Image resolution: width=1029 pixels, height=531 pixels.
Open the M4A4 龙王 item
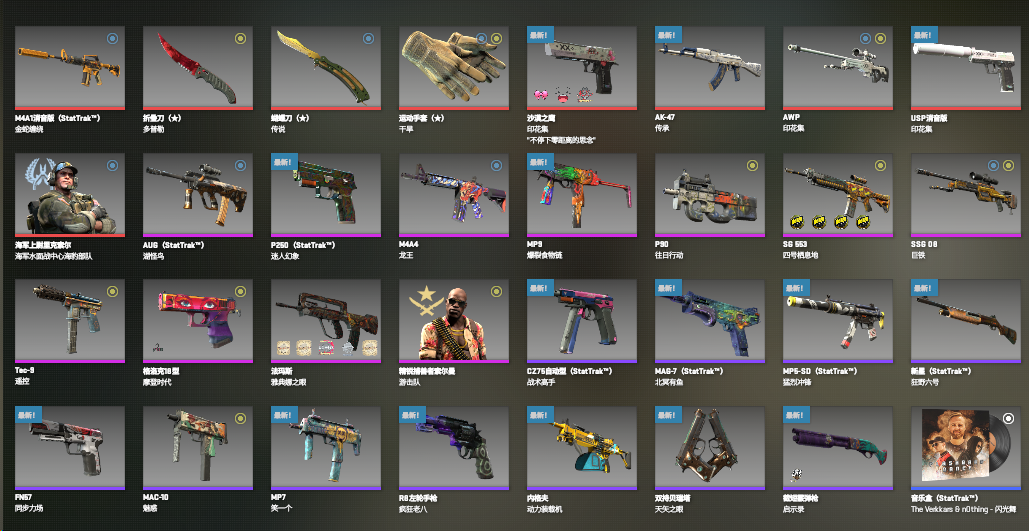[x=454, y=195]
